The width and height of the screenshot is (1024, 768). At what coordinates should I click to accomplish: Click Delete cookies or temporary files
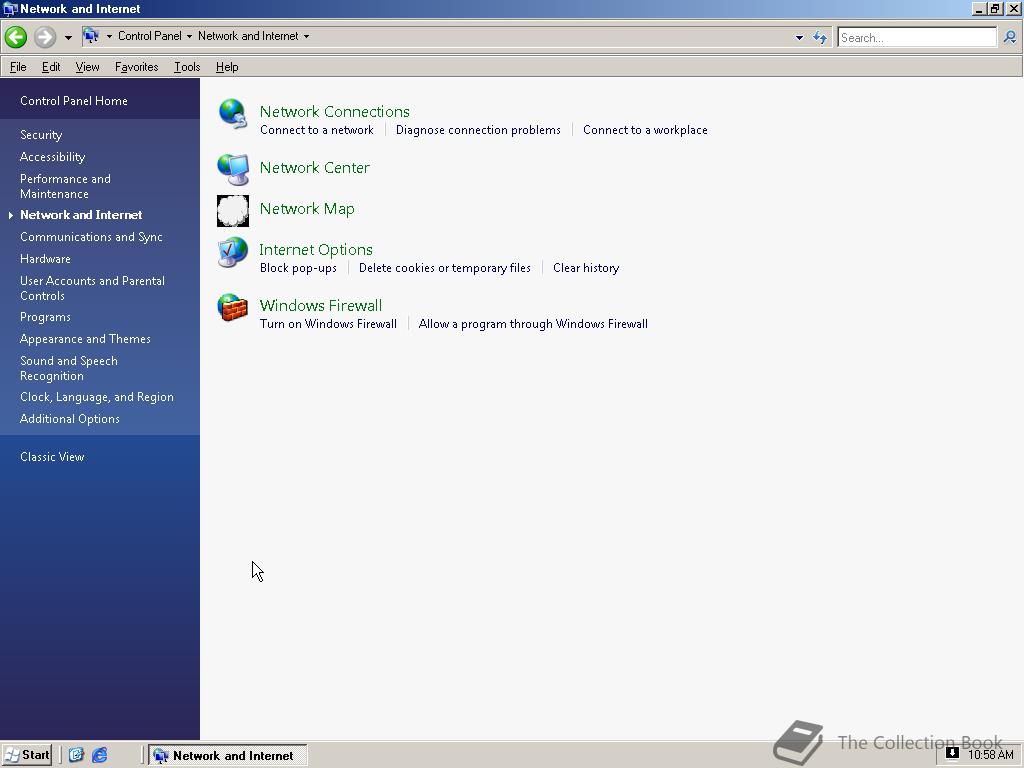point(445,268)
